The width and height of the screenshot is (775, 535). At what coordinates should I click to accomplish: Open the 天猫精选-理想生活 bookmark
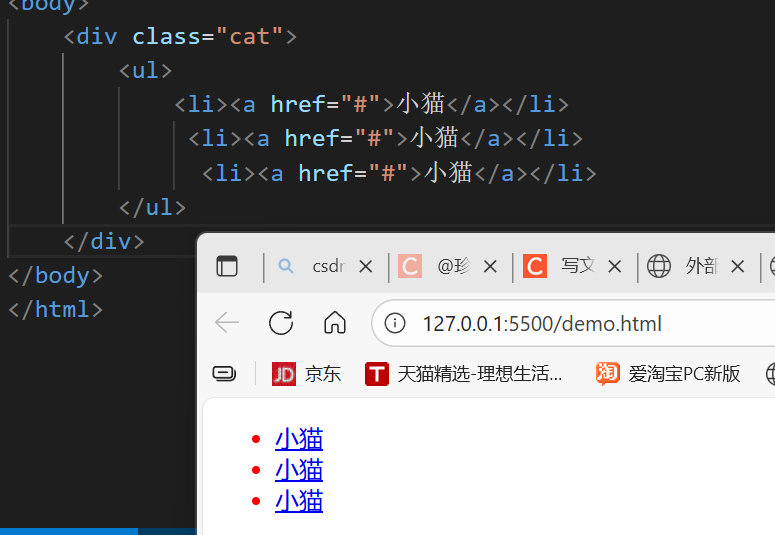click(x=464, y=374)
